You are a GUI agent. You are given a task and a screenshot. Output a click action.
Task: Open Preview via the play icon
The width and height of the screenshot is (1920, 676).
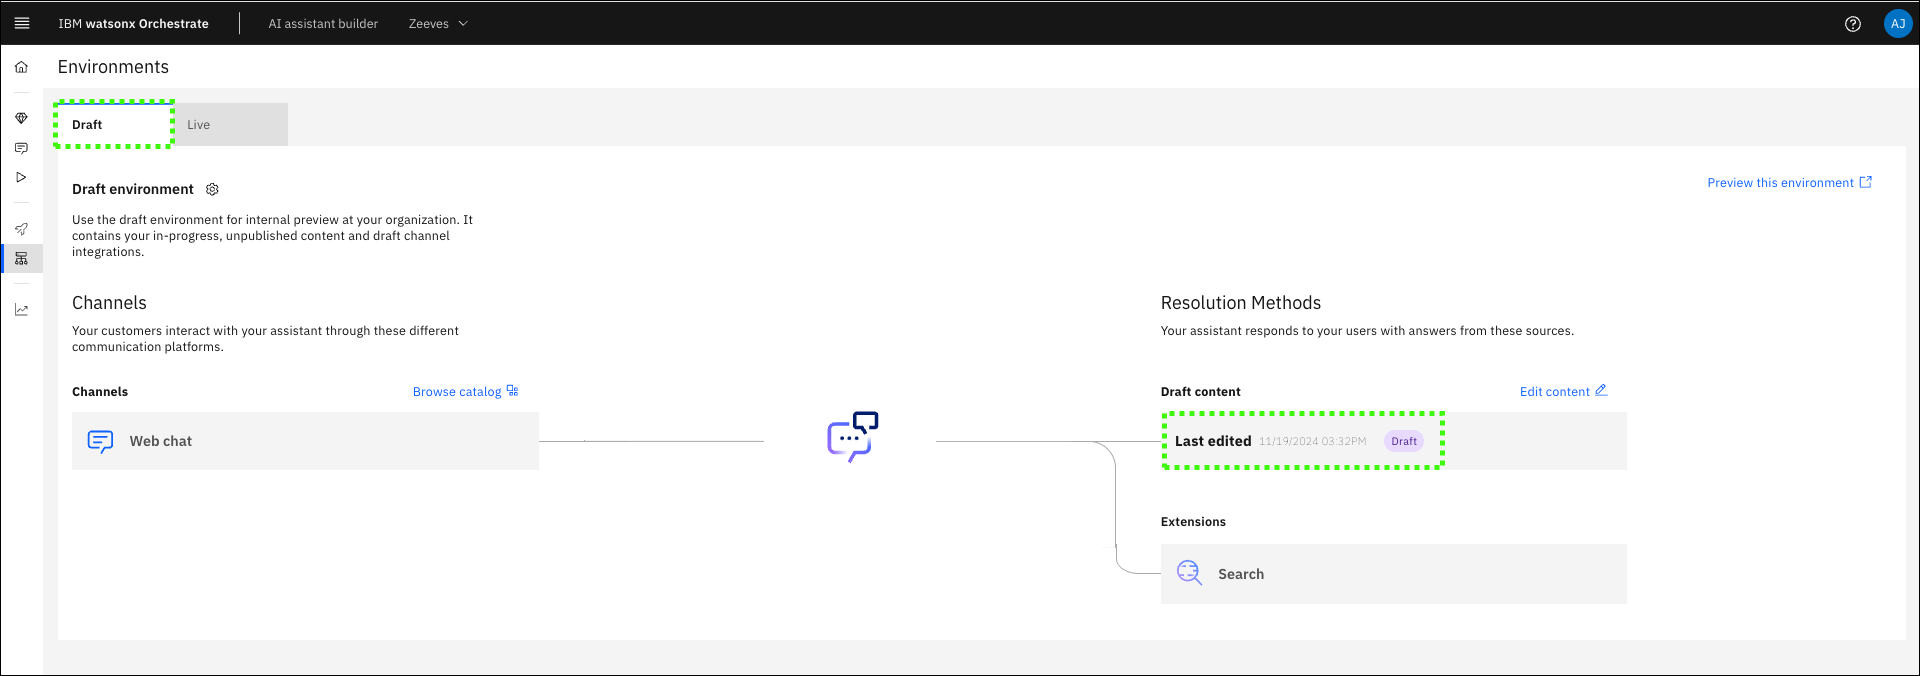pyautogui.click(x=21, y=177)
